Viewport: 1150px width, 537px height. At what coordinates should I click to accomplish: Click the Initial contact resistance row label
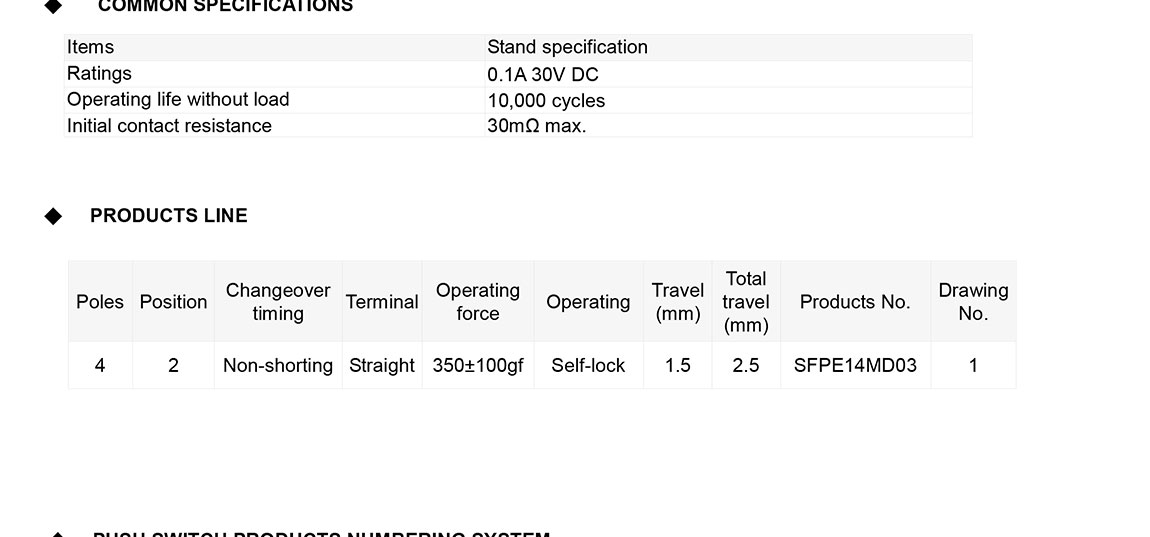click(169, 126)
